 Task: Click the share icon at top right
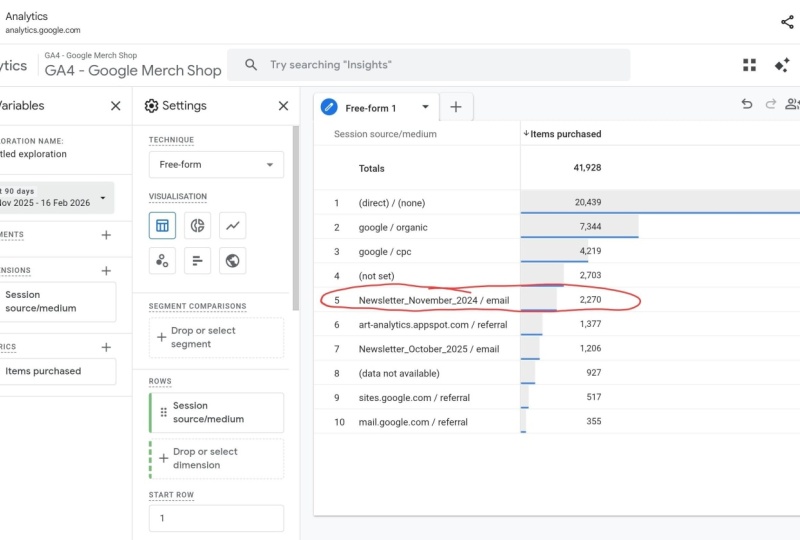click(x=787, y=22)
